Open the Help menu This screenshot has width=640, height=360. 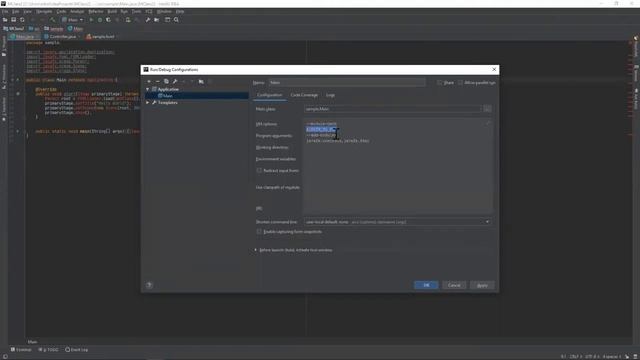(x=180, y=11)
